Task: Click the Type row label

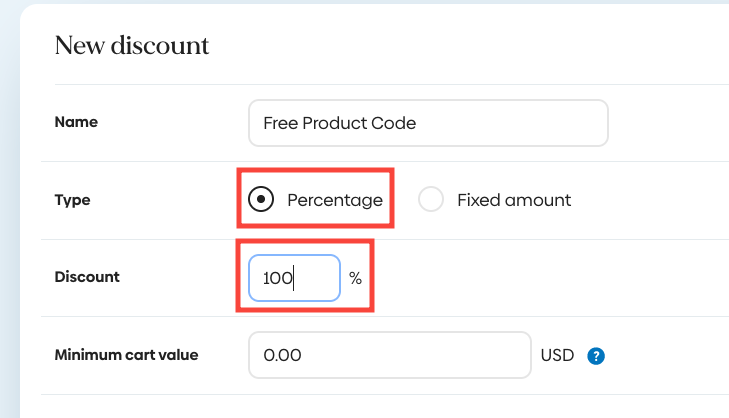Action: point(72,200)
